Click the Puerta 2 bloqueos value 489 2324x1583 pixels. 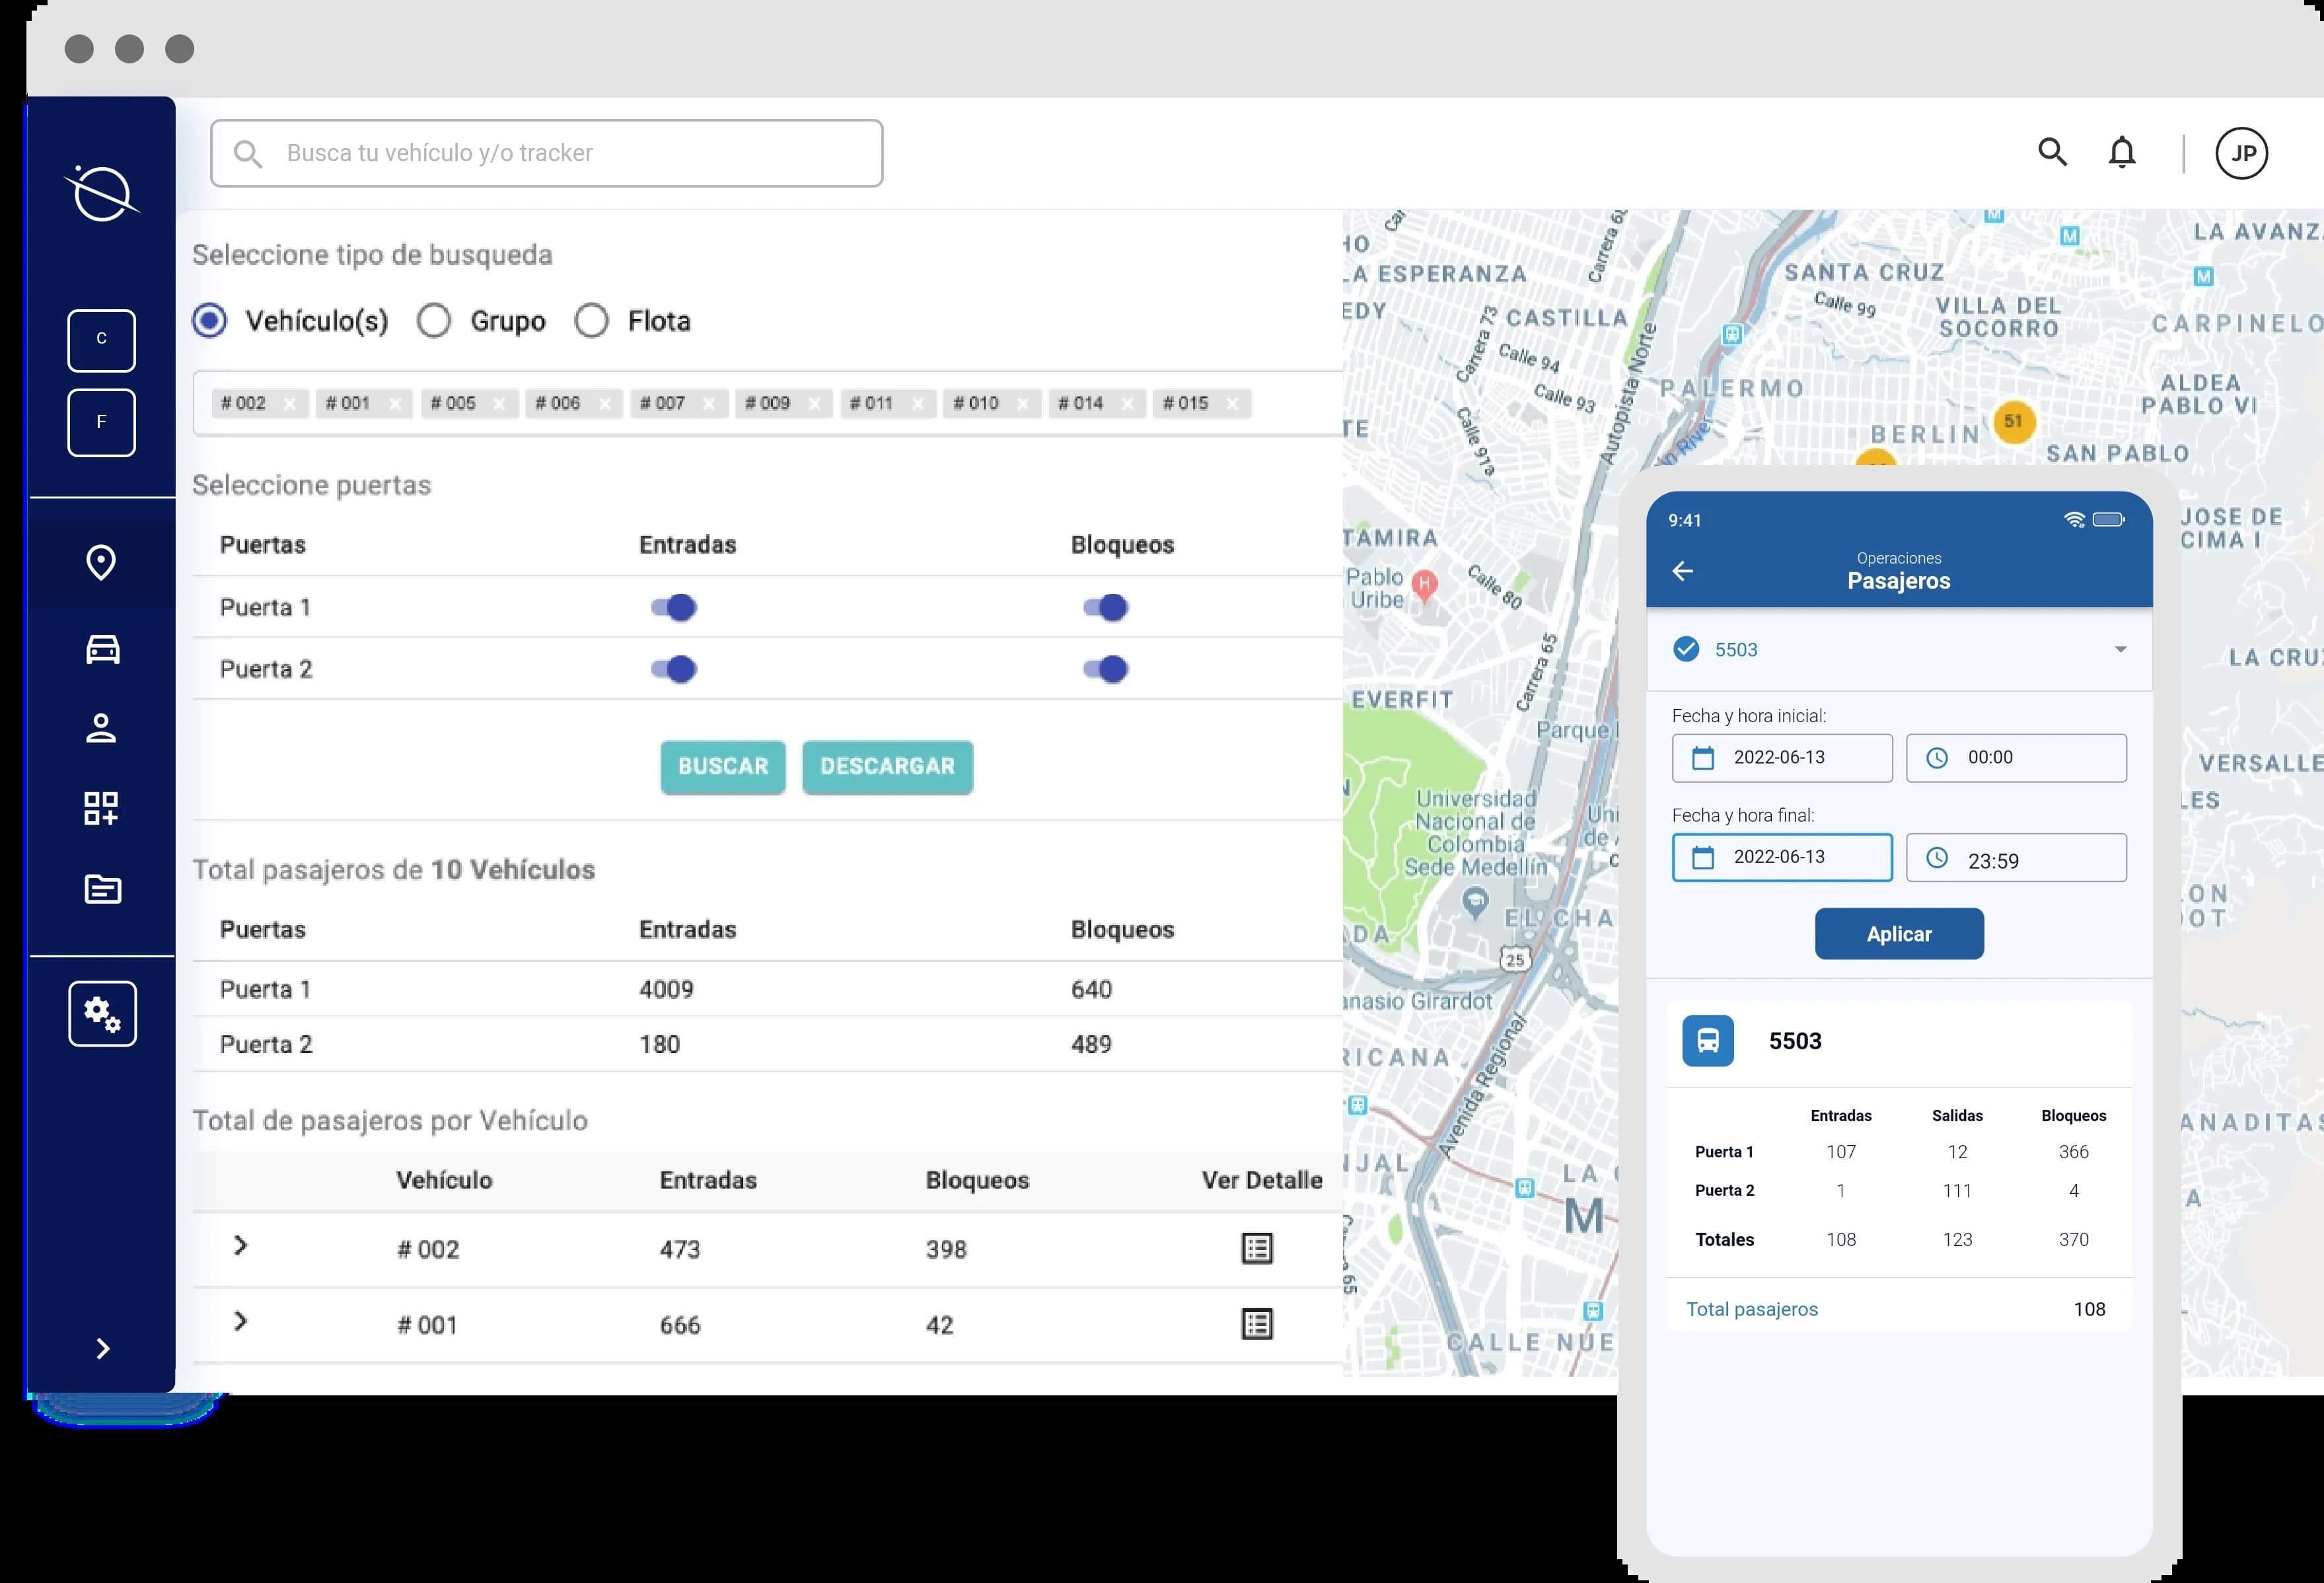(1091, 1044)
